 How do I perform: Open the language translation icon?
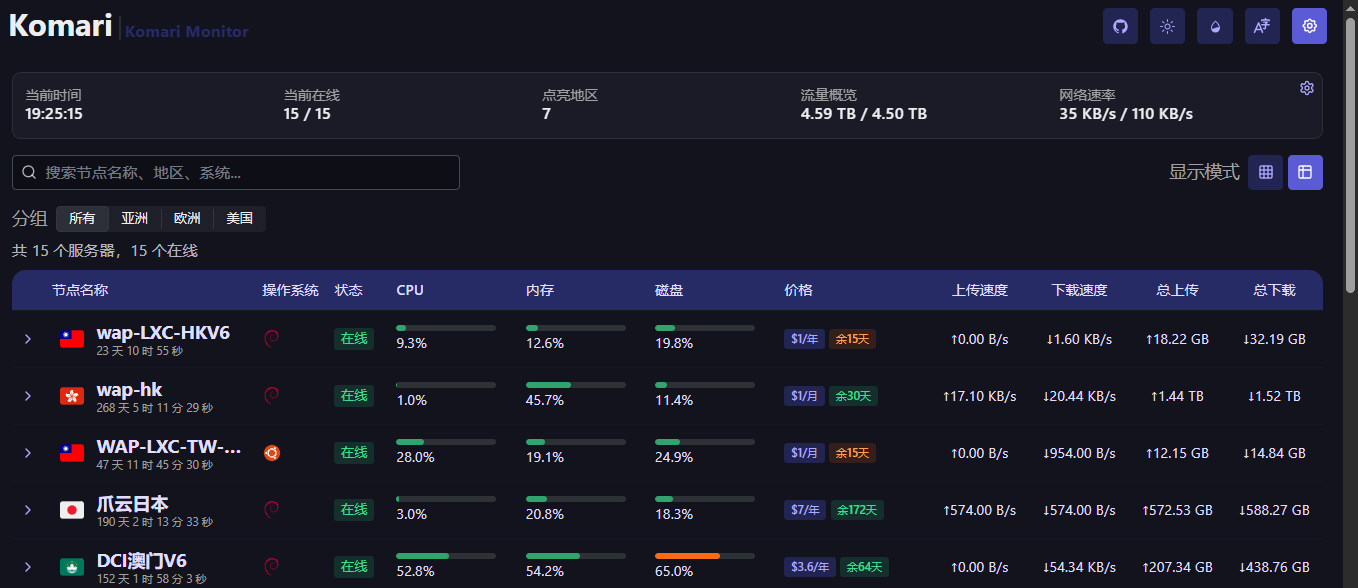[x=1262, y=27]
